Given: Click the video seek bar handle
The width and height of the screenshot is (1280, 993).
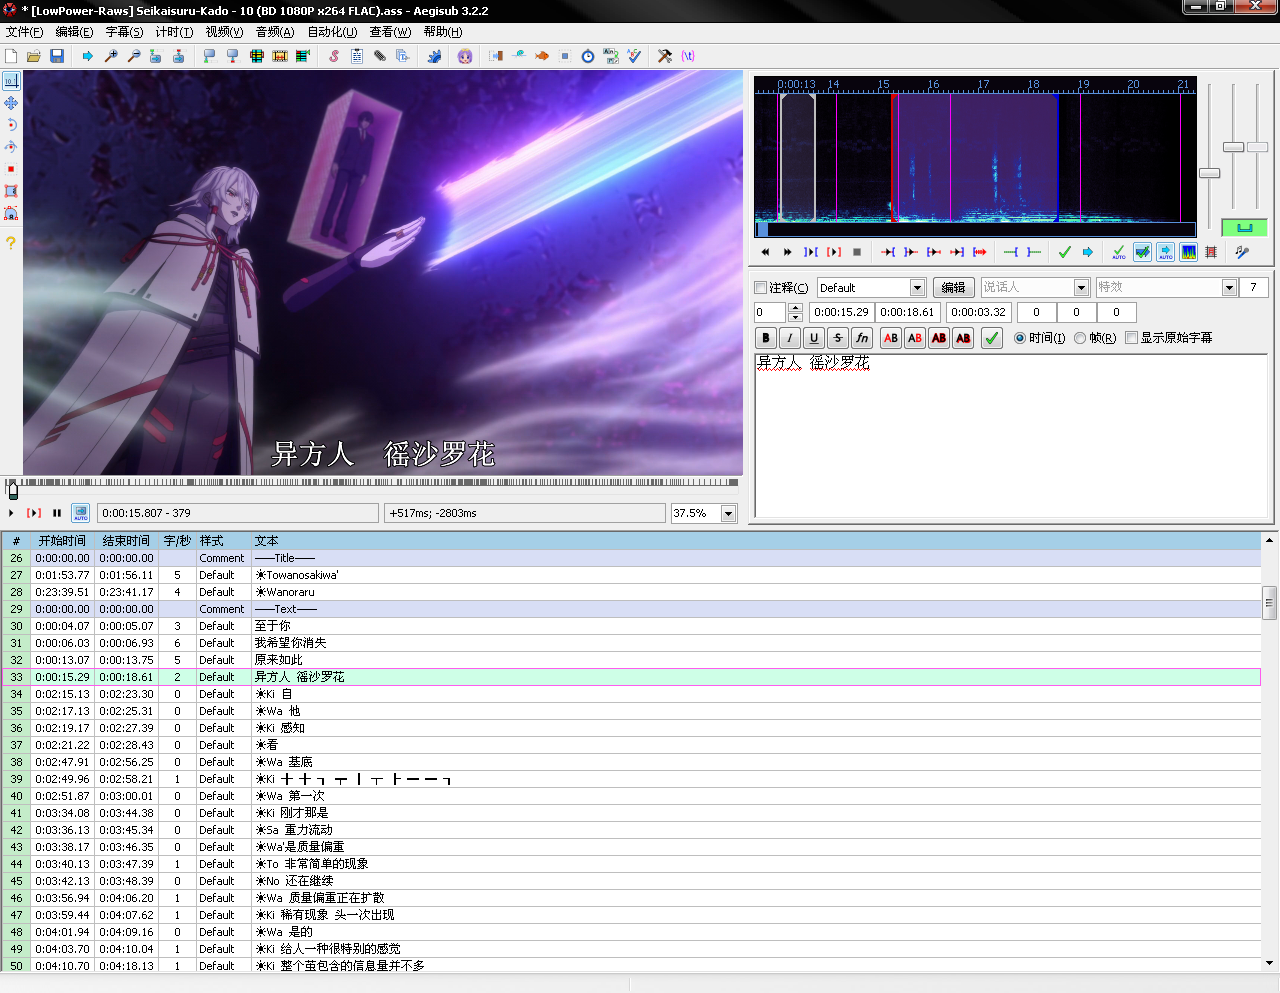Looking at the screenshot, I should (13, 490).
